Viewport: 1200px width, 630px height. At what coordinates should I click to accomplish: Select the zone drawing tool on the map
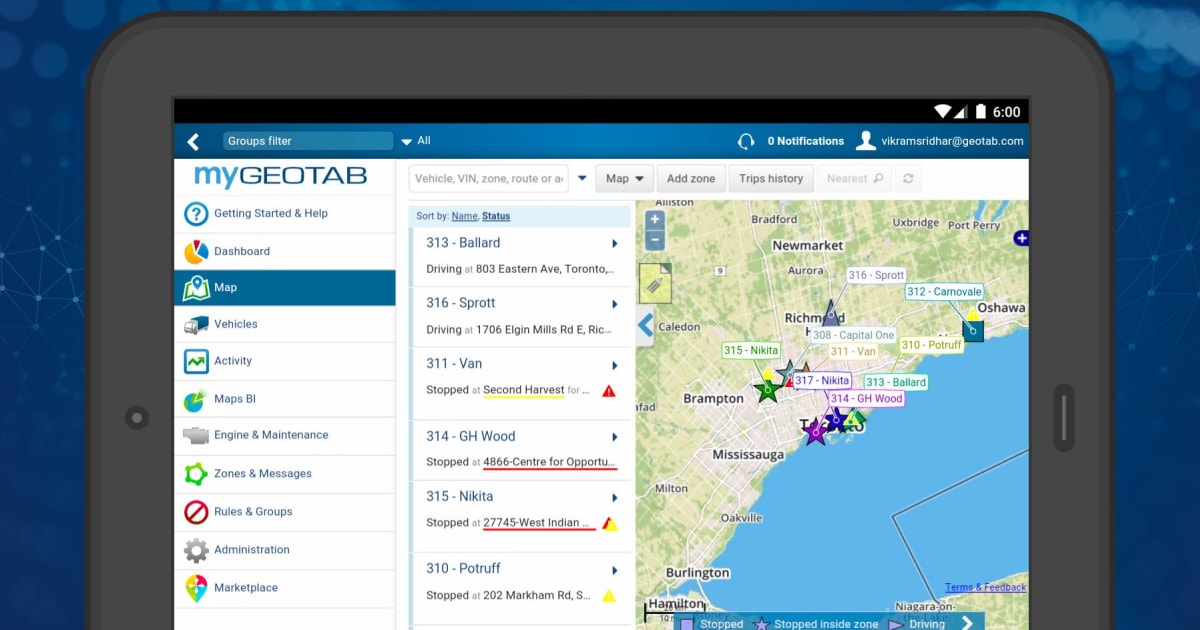655,283
